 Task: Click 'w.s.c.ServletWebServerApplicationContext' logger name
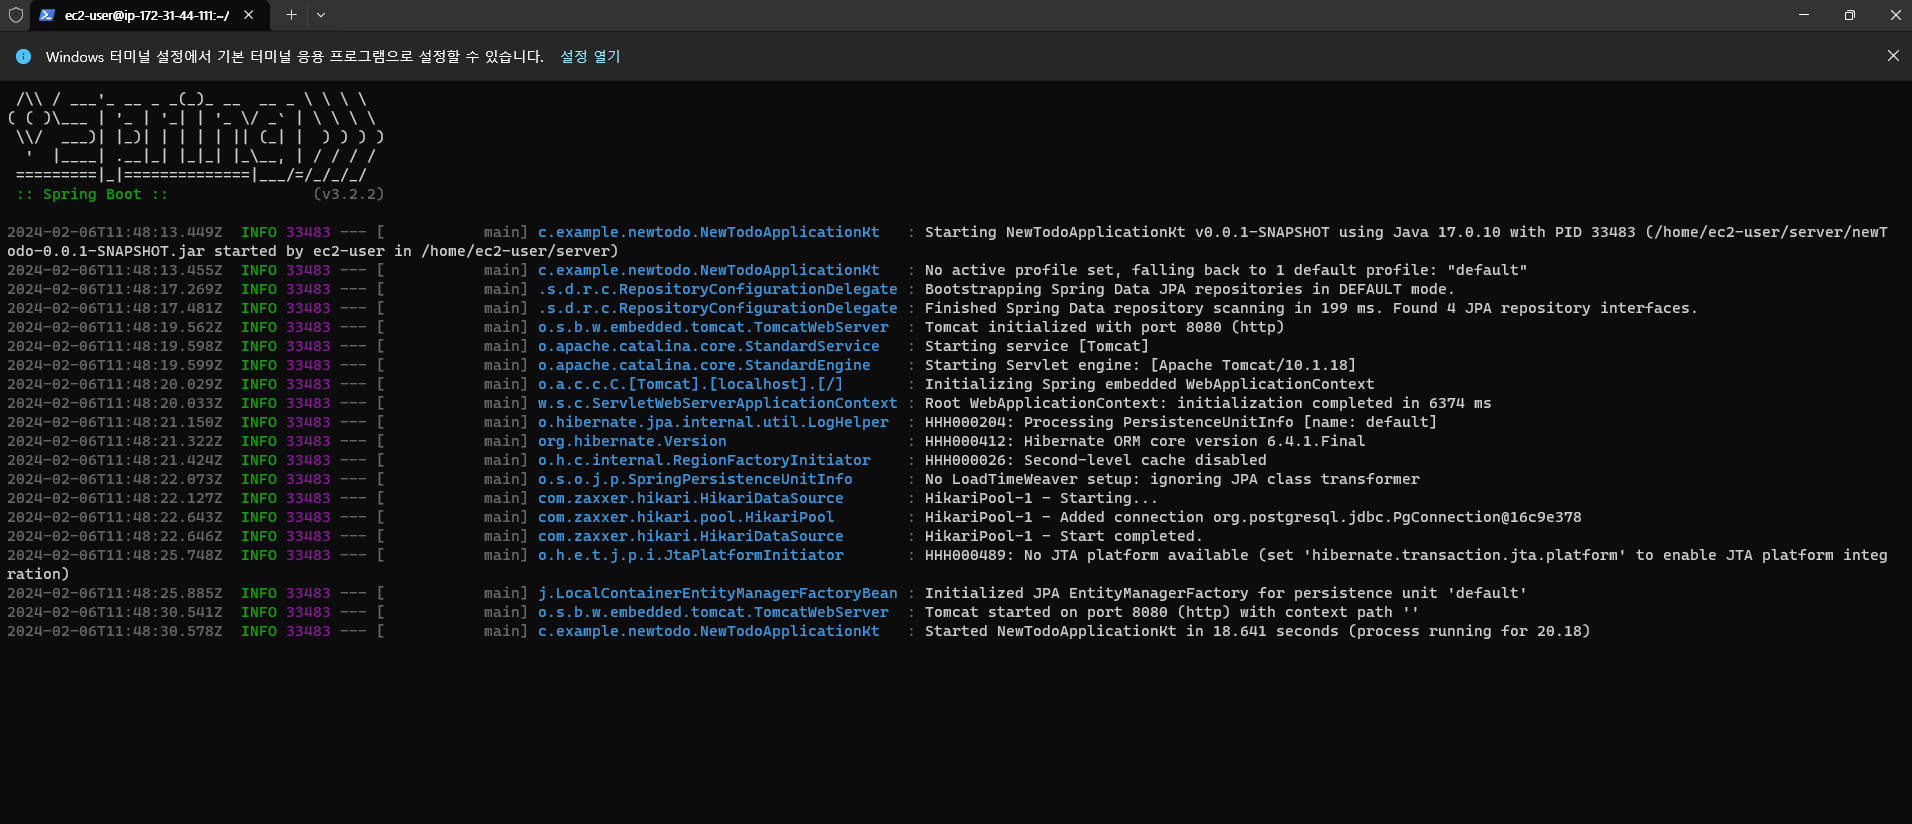click(718, 403)
